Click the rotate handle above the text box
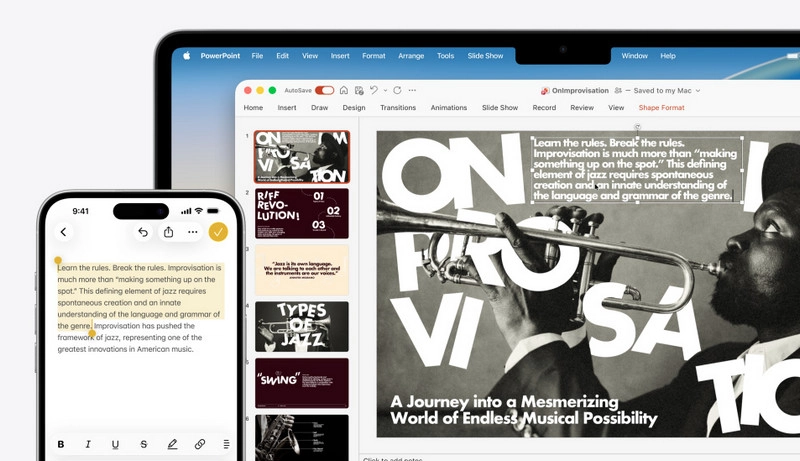The height and width of the screenshot is (461, 800). (637, 126)
